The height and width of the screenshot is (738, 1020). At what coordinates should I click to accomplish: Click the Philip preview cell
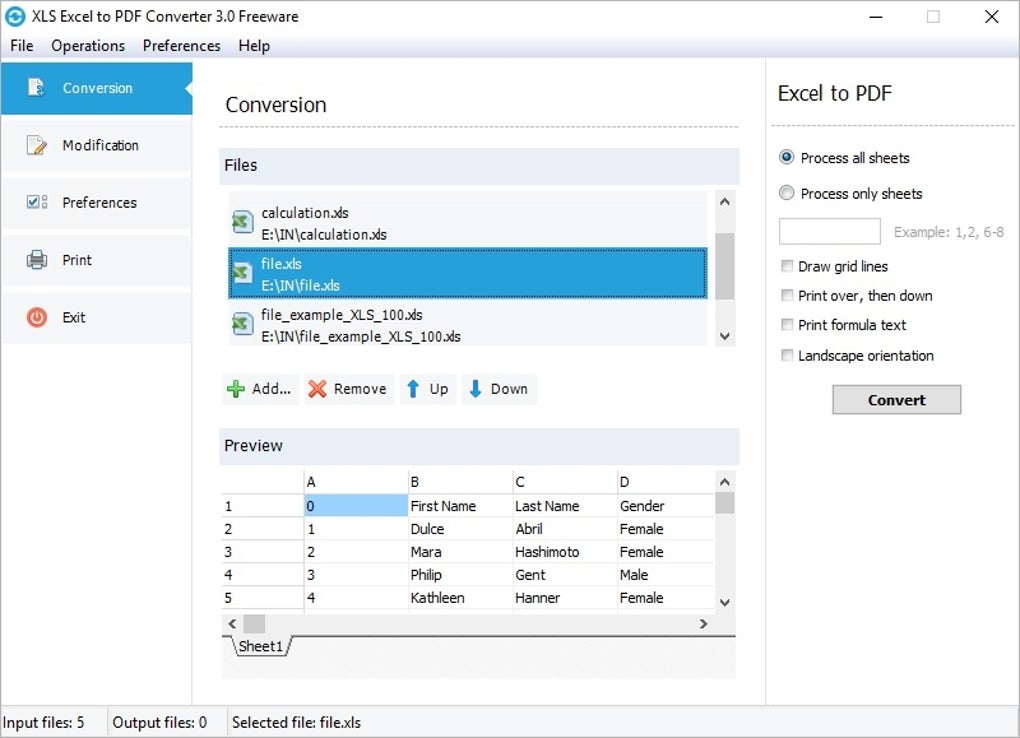[460, 575]
